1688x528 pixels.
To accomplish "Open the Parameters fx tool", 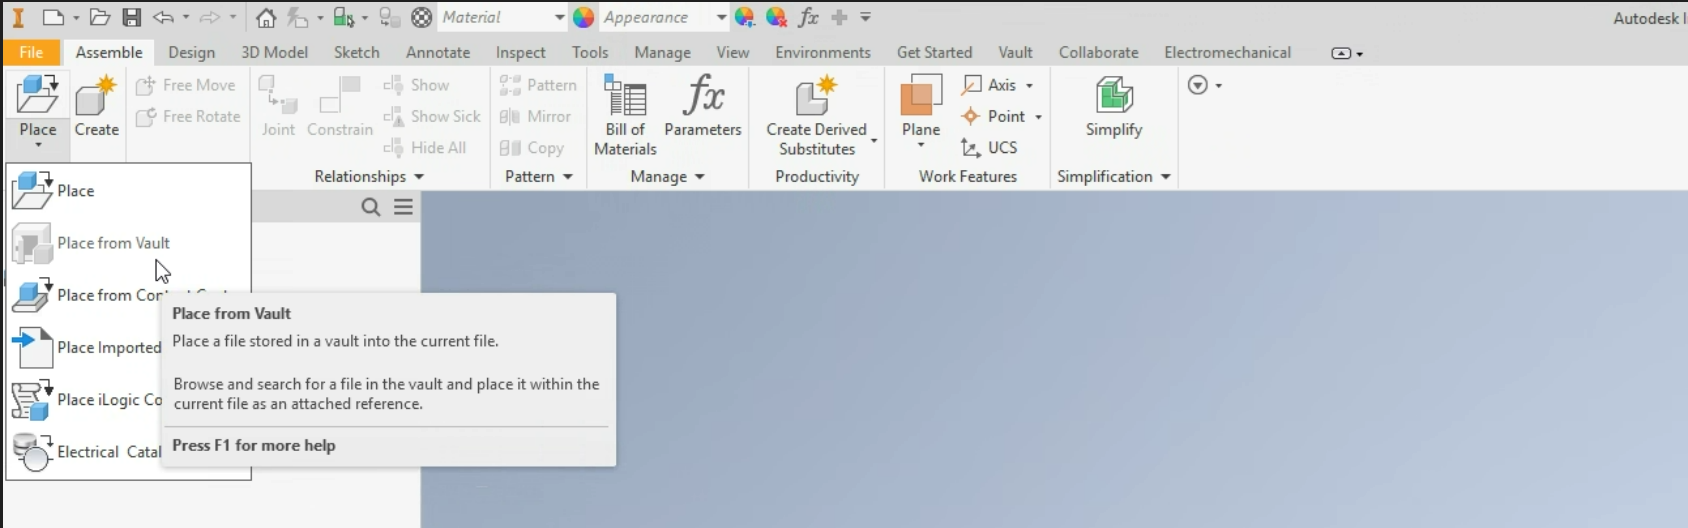I will coord(703,107).
